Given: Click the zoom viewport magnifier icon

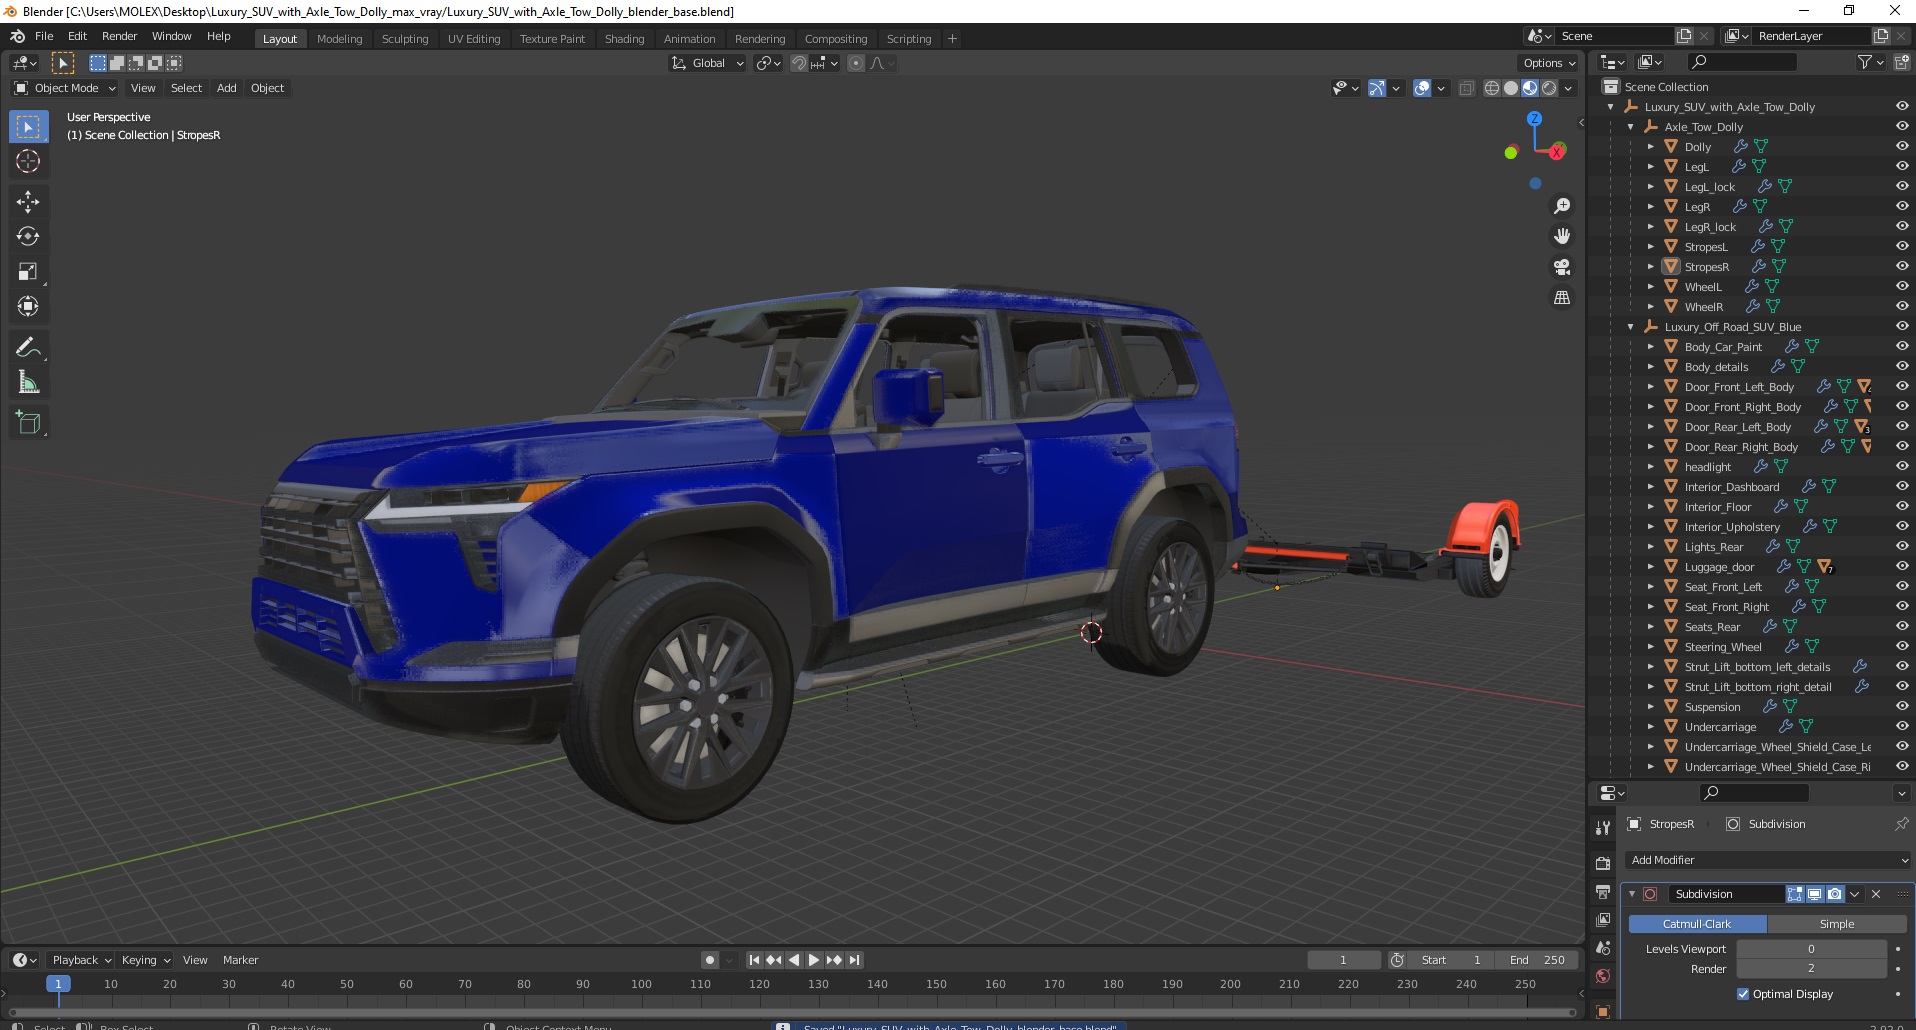Looking at the screenshot, I should [1562, 206].
